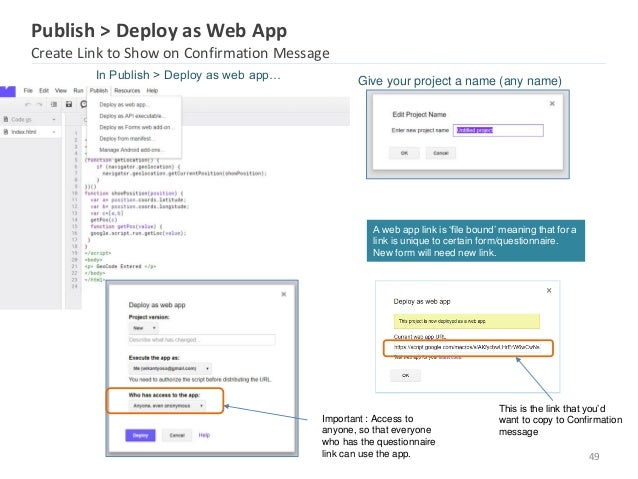The image size is (638, 479).
Task: Close the deployed confirmation dialog with X
Action: click(549, 290)
